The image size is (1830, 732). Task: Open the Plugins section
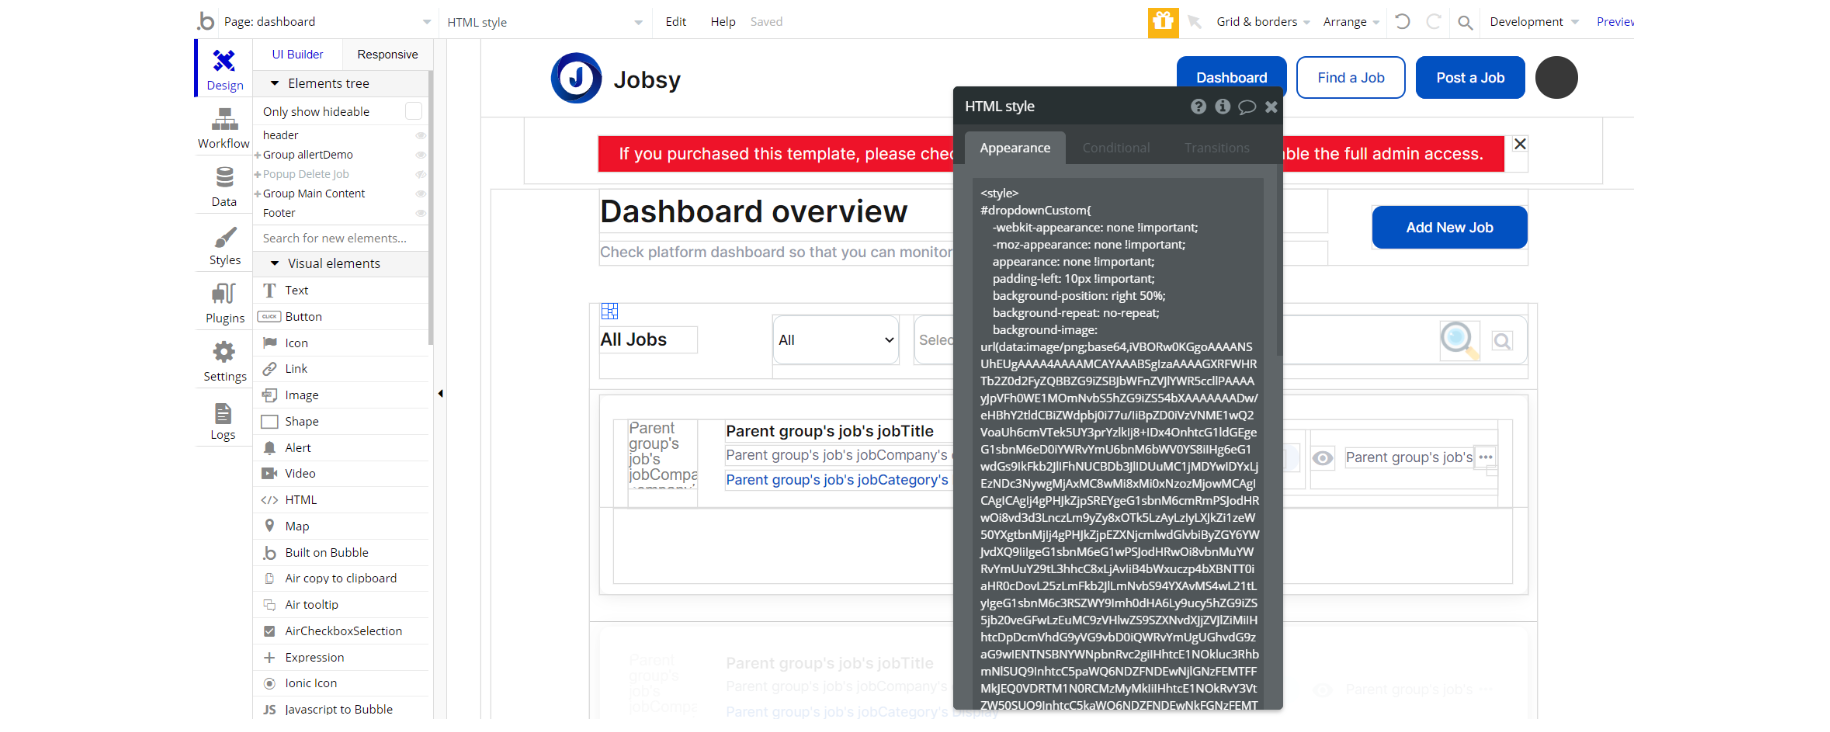pos(224,303)
